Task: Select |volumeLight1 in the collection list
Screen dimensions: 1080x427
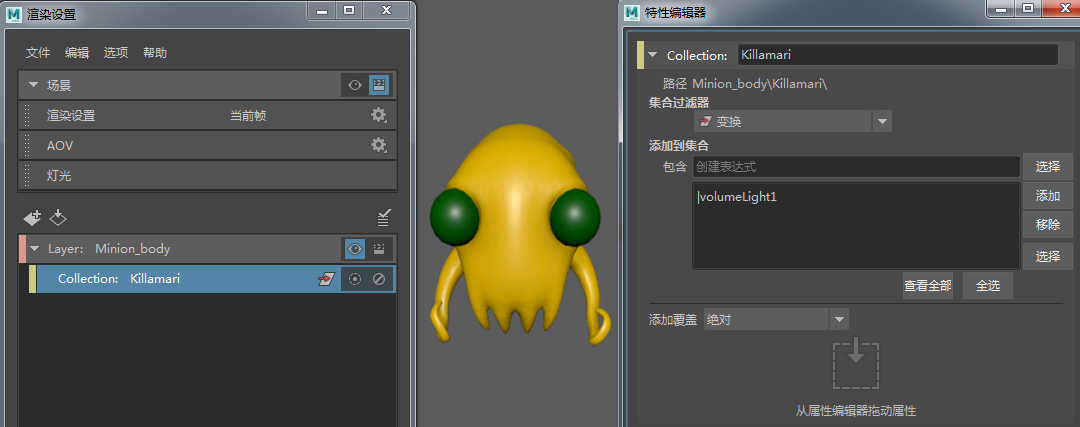Action: coord(737,197)
